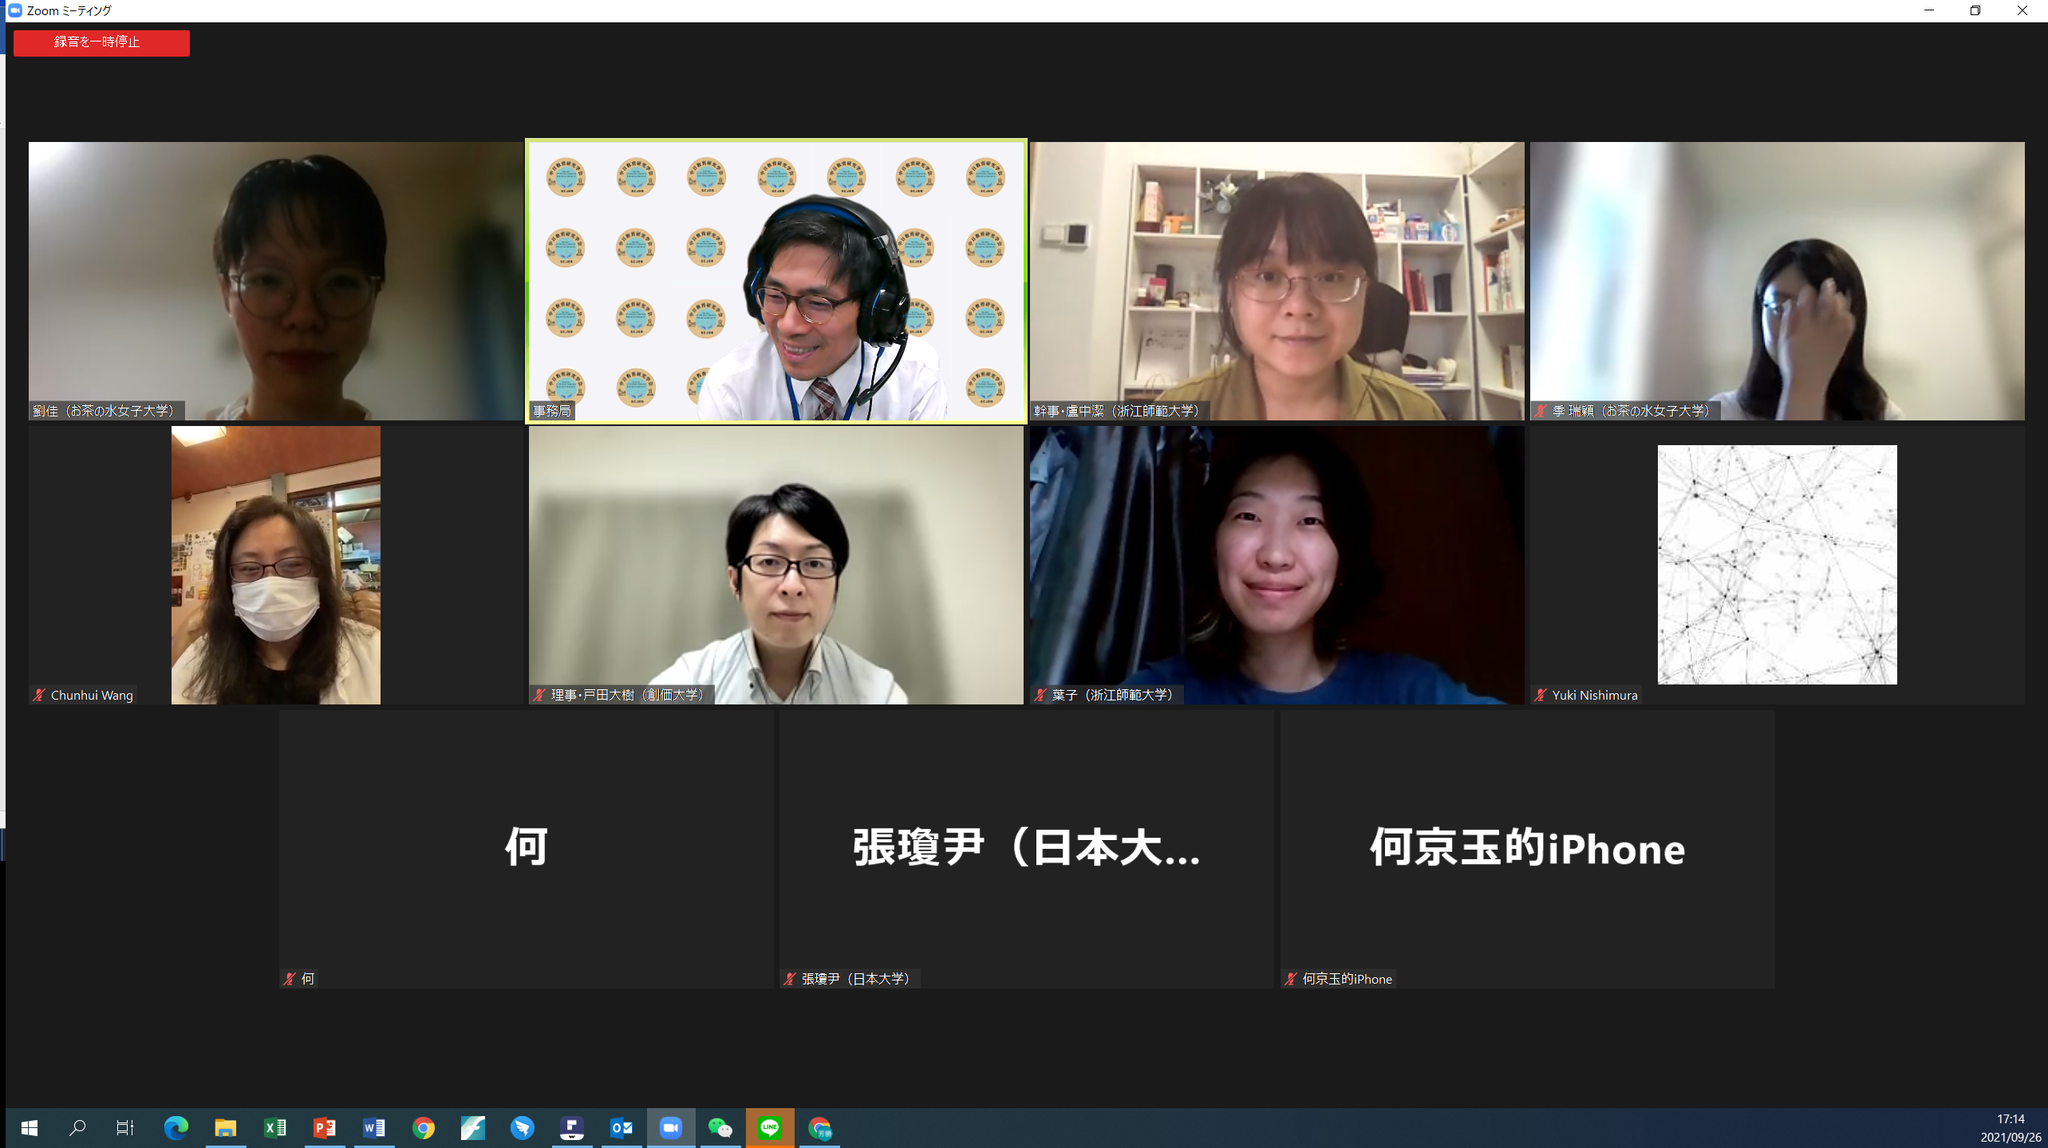Select 理事・戸田大樹（創価大学）video tile
The width and height of the screenshot is (2048, 1148).
click(776, 565)
